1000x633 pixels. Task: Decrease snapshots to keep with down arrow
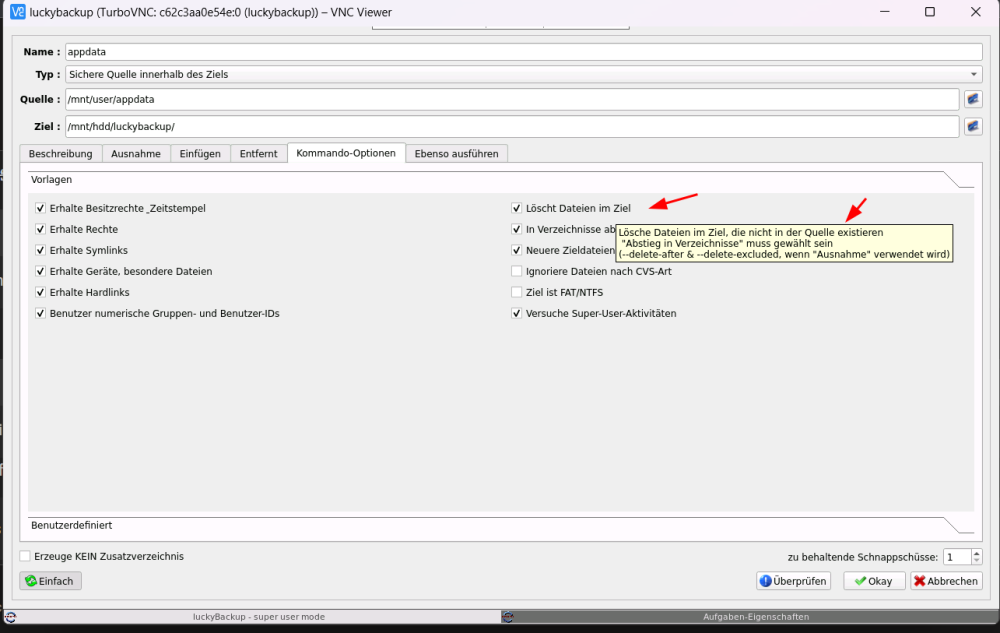[x=976, y=560]
